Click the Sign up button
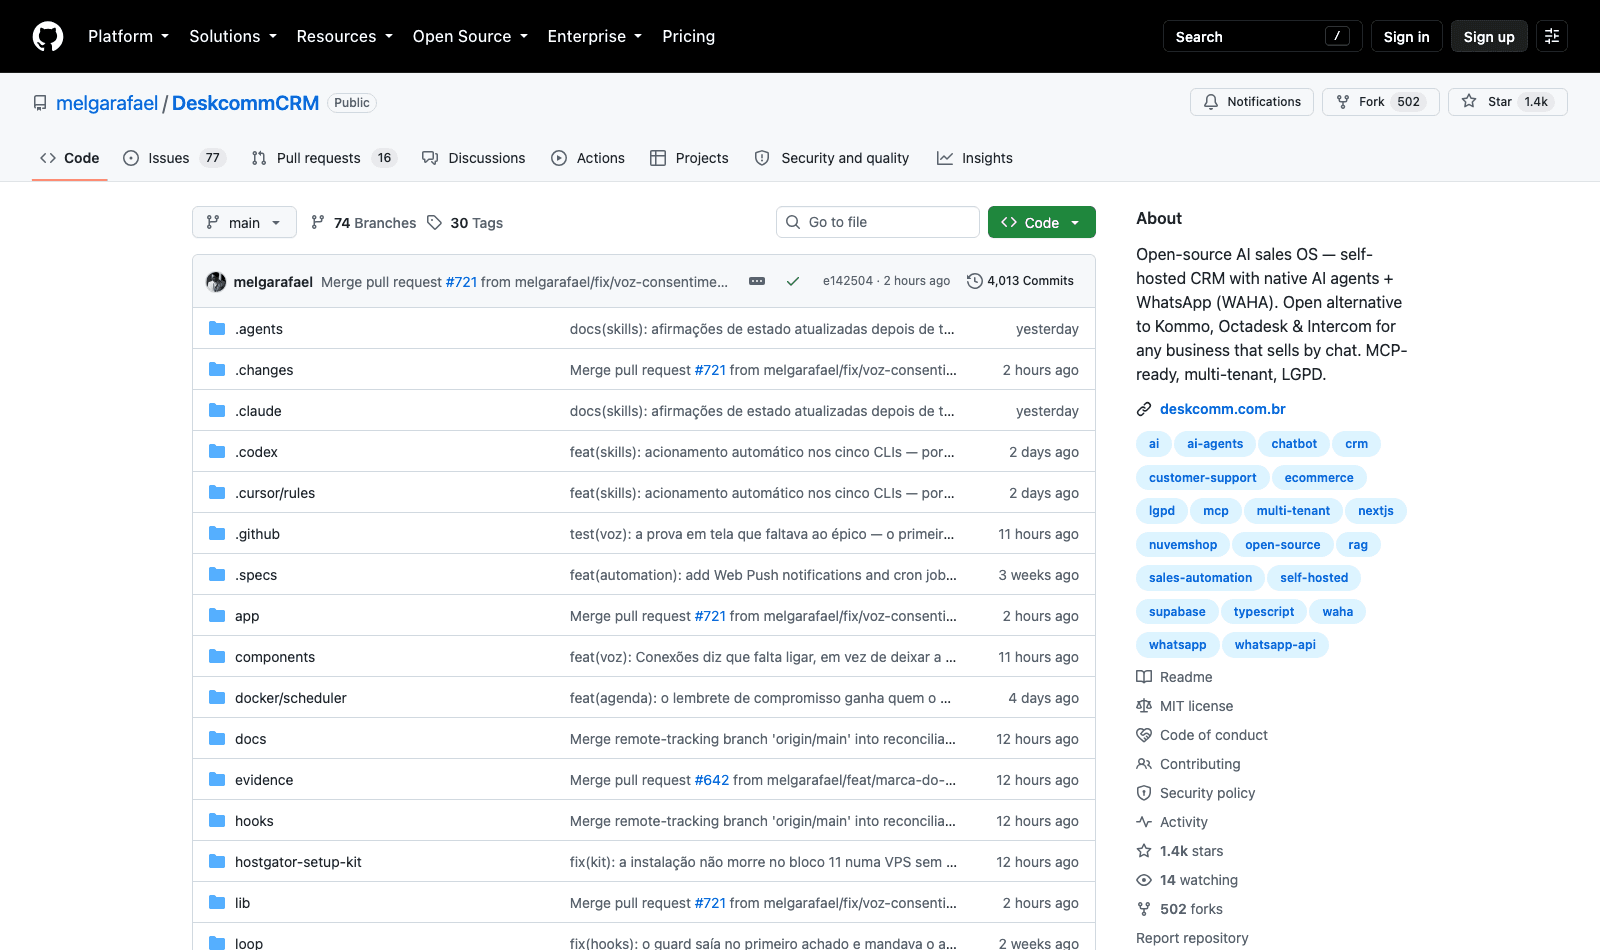 tap(1489, 36)
